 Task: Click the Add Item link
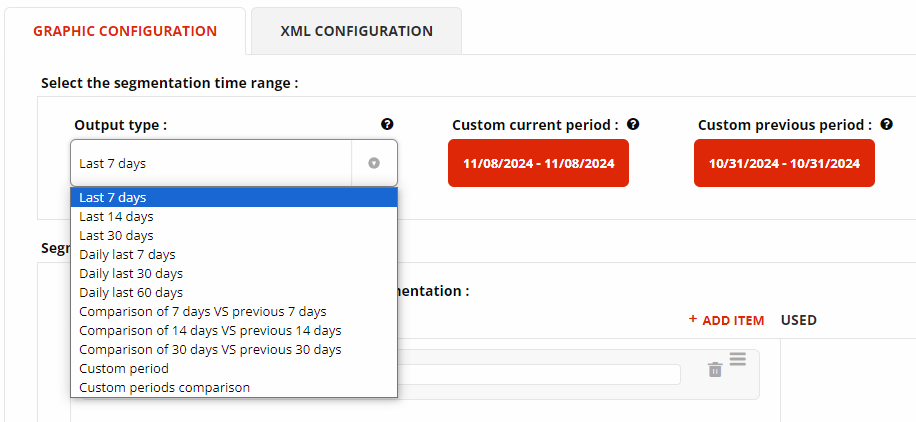click(x=726, y=321)
